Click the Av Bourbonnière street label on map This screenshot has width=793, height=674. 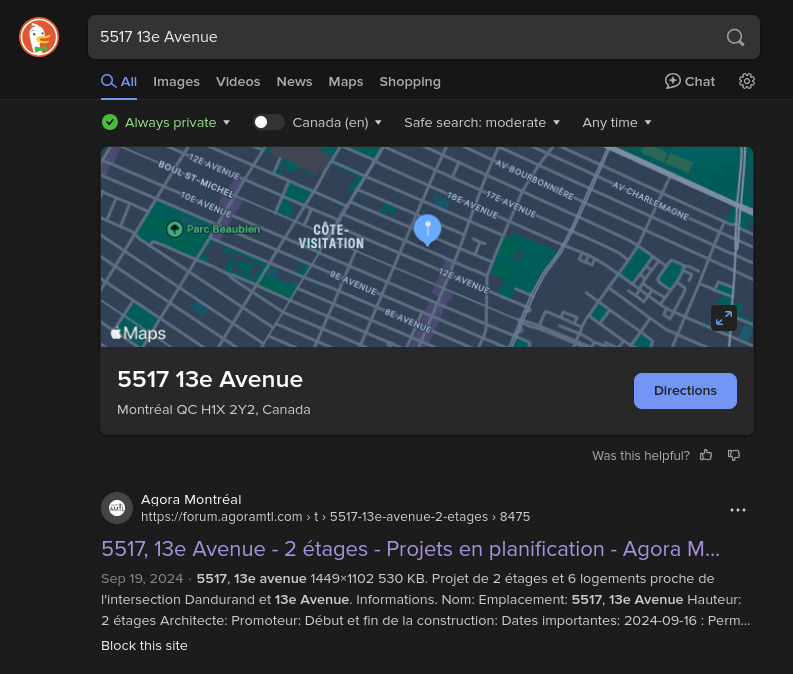pos(534,179)
